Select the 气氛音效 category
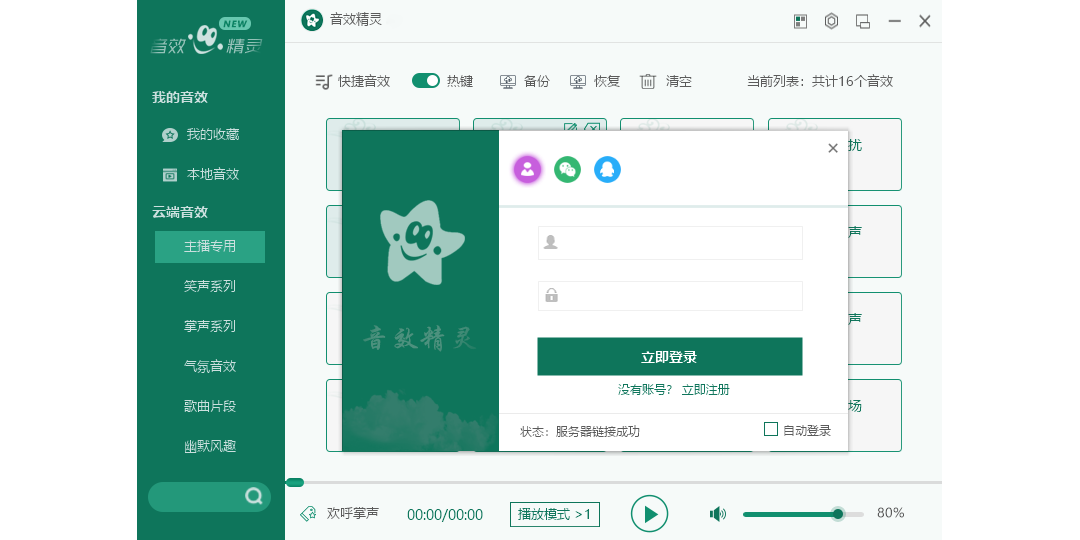This screenshot has height=540, width=1080. pos(210,366)
